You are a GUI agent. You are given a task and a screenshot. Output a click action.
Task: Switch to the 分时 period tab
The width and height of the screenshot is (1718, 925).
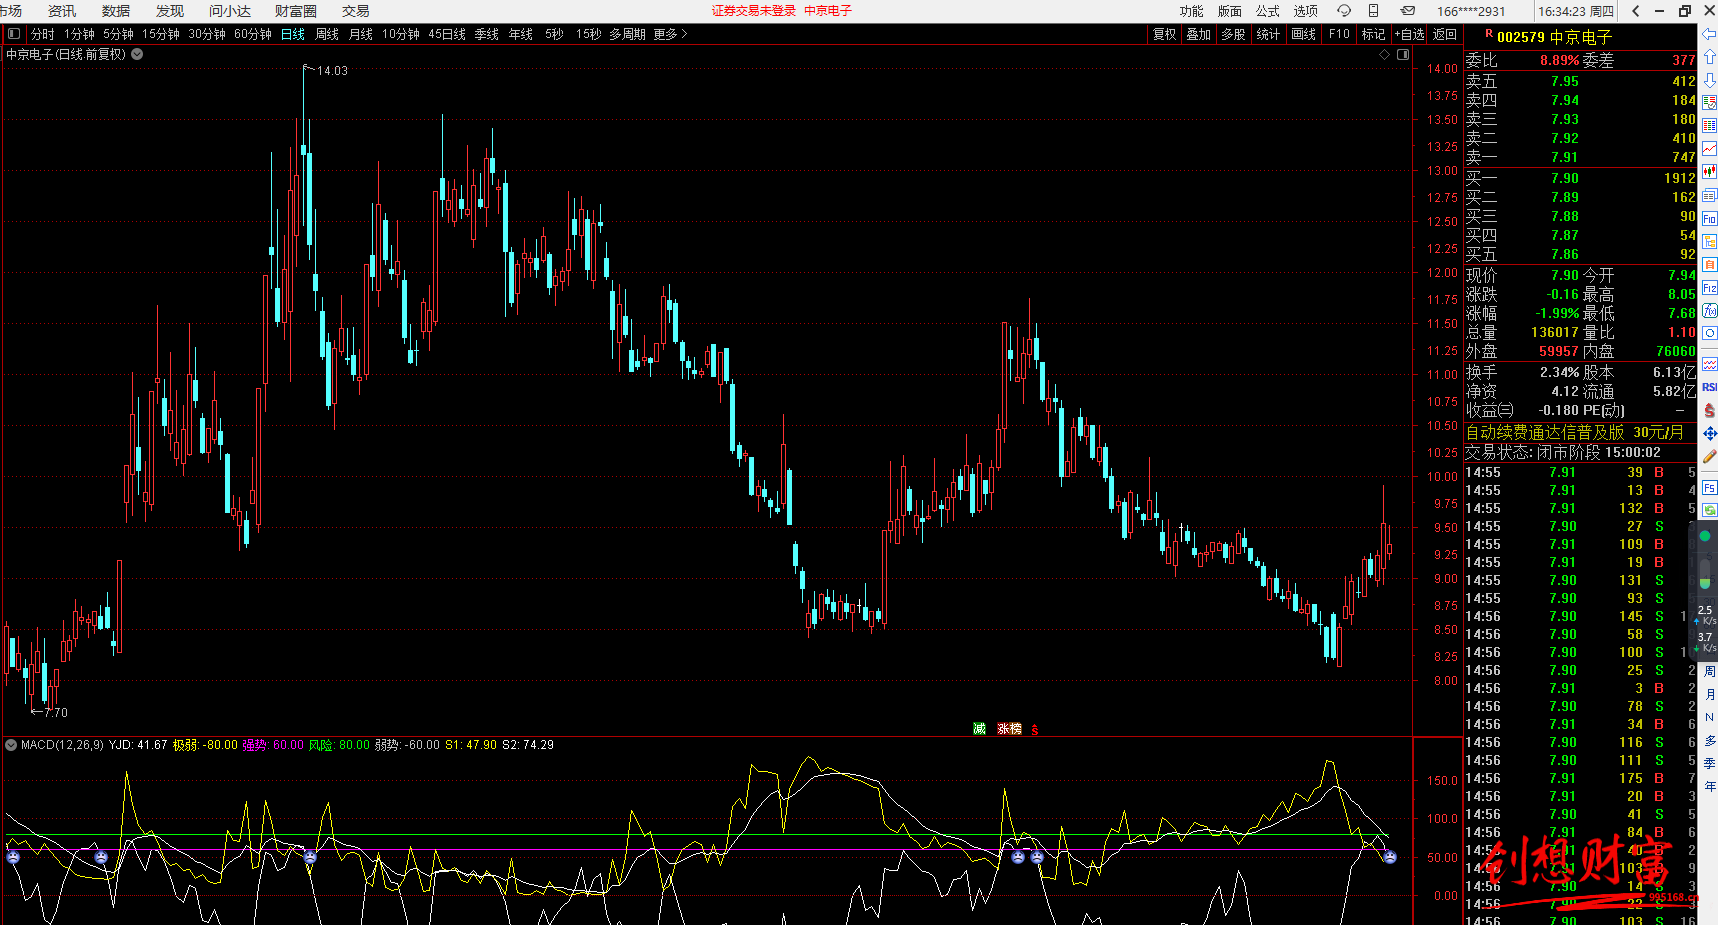[43, 34]
